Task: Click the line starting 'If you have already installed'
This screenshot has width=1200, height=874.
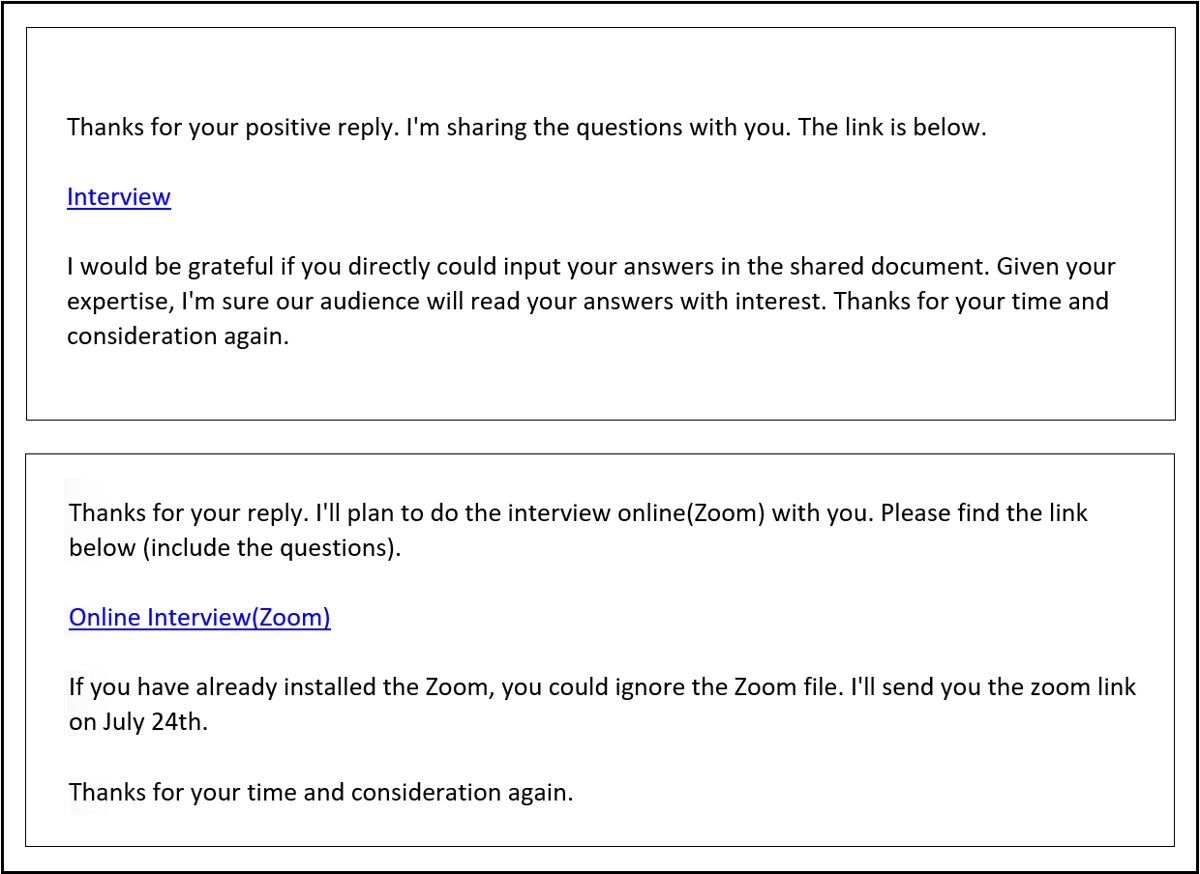Action: (603, 687)
